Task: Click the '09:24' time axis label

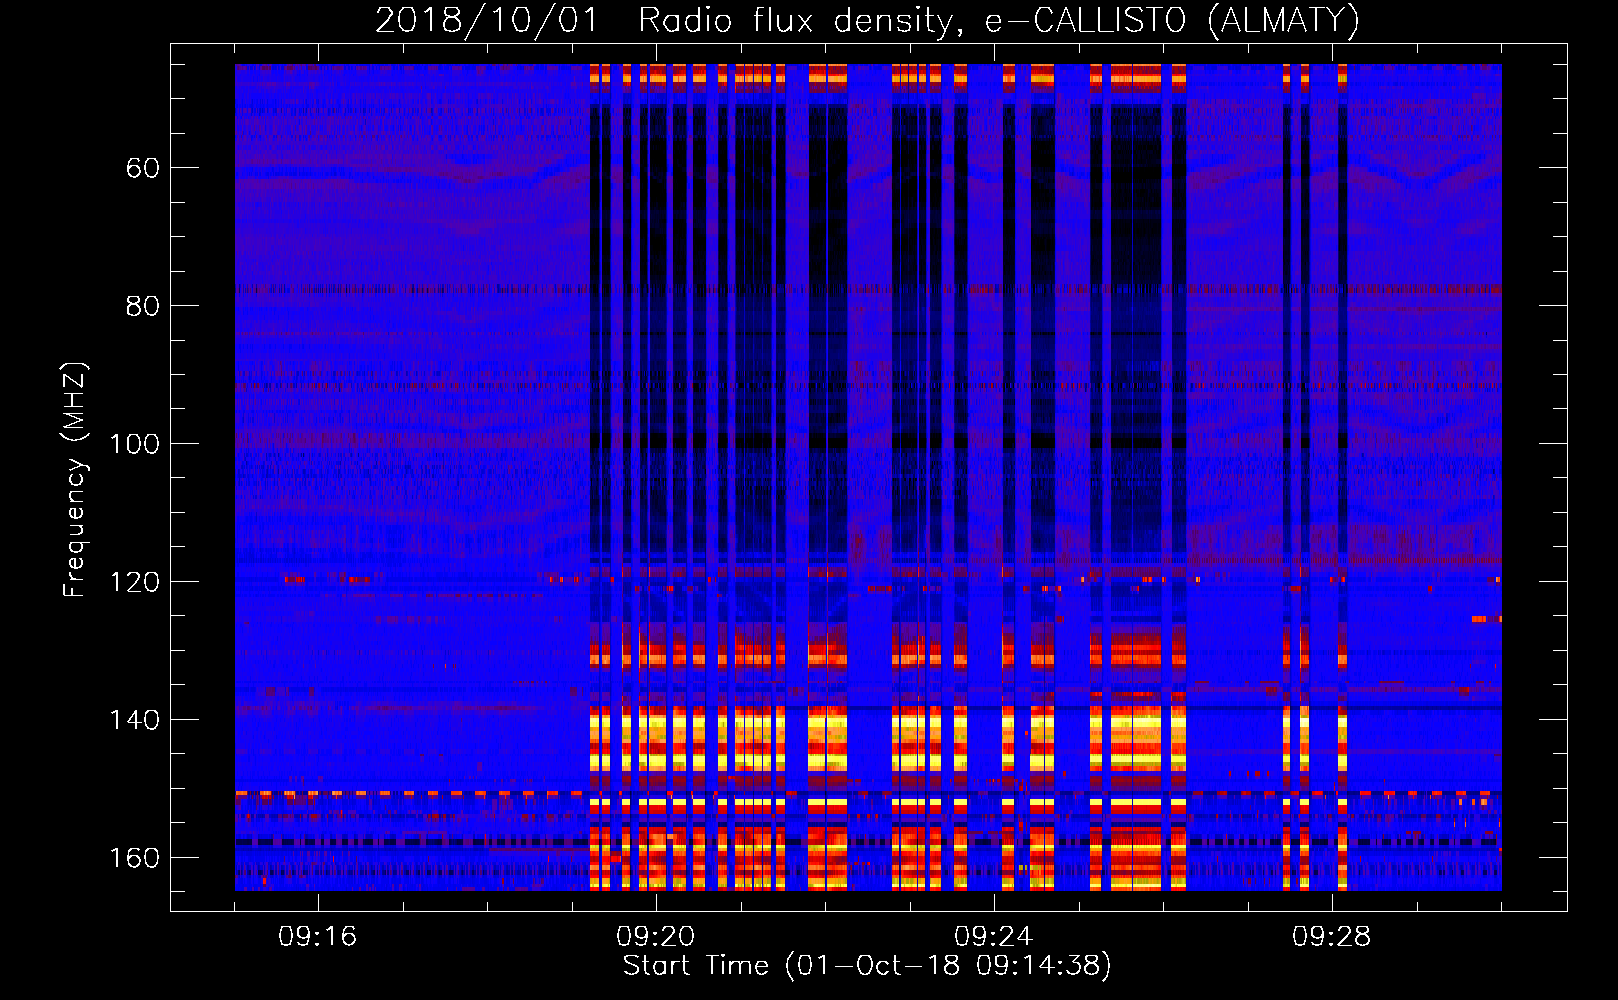Action: click(993, 937)
